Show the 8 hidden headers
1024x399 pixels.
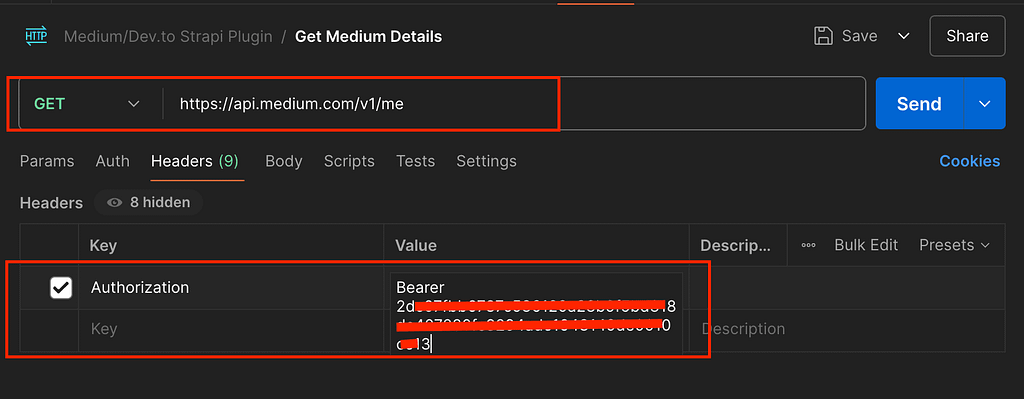(x=148, y=203)
